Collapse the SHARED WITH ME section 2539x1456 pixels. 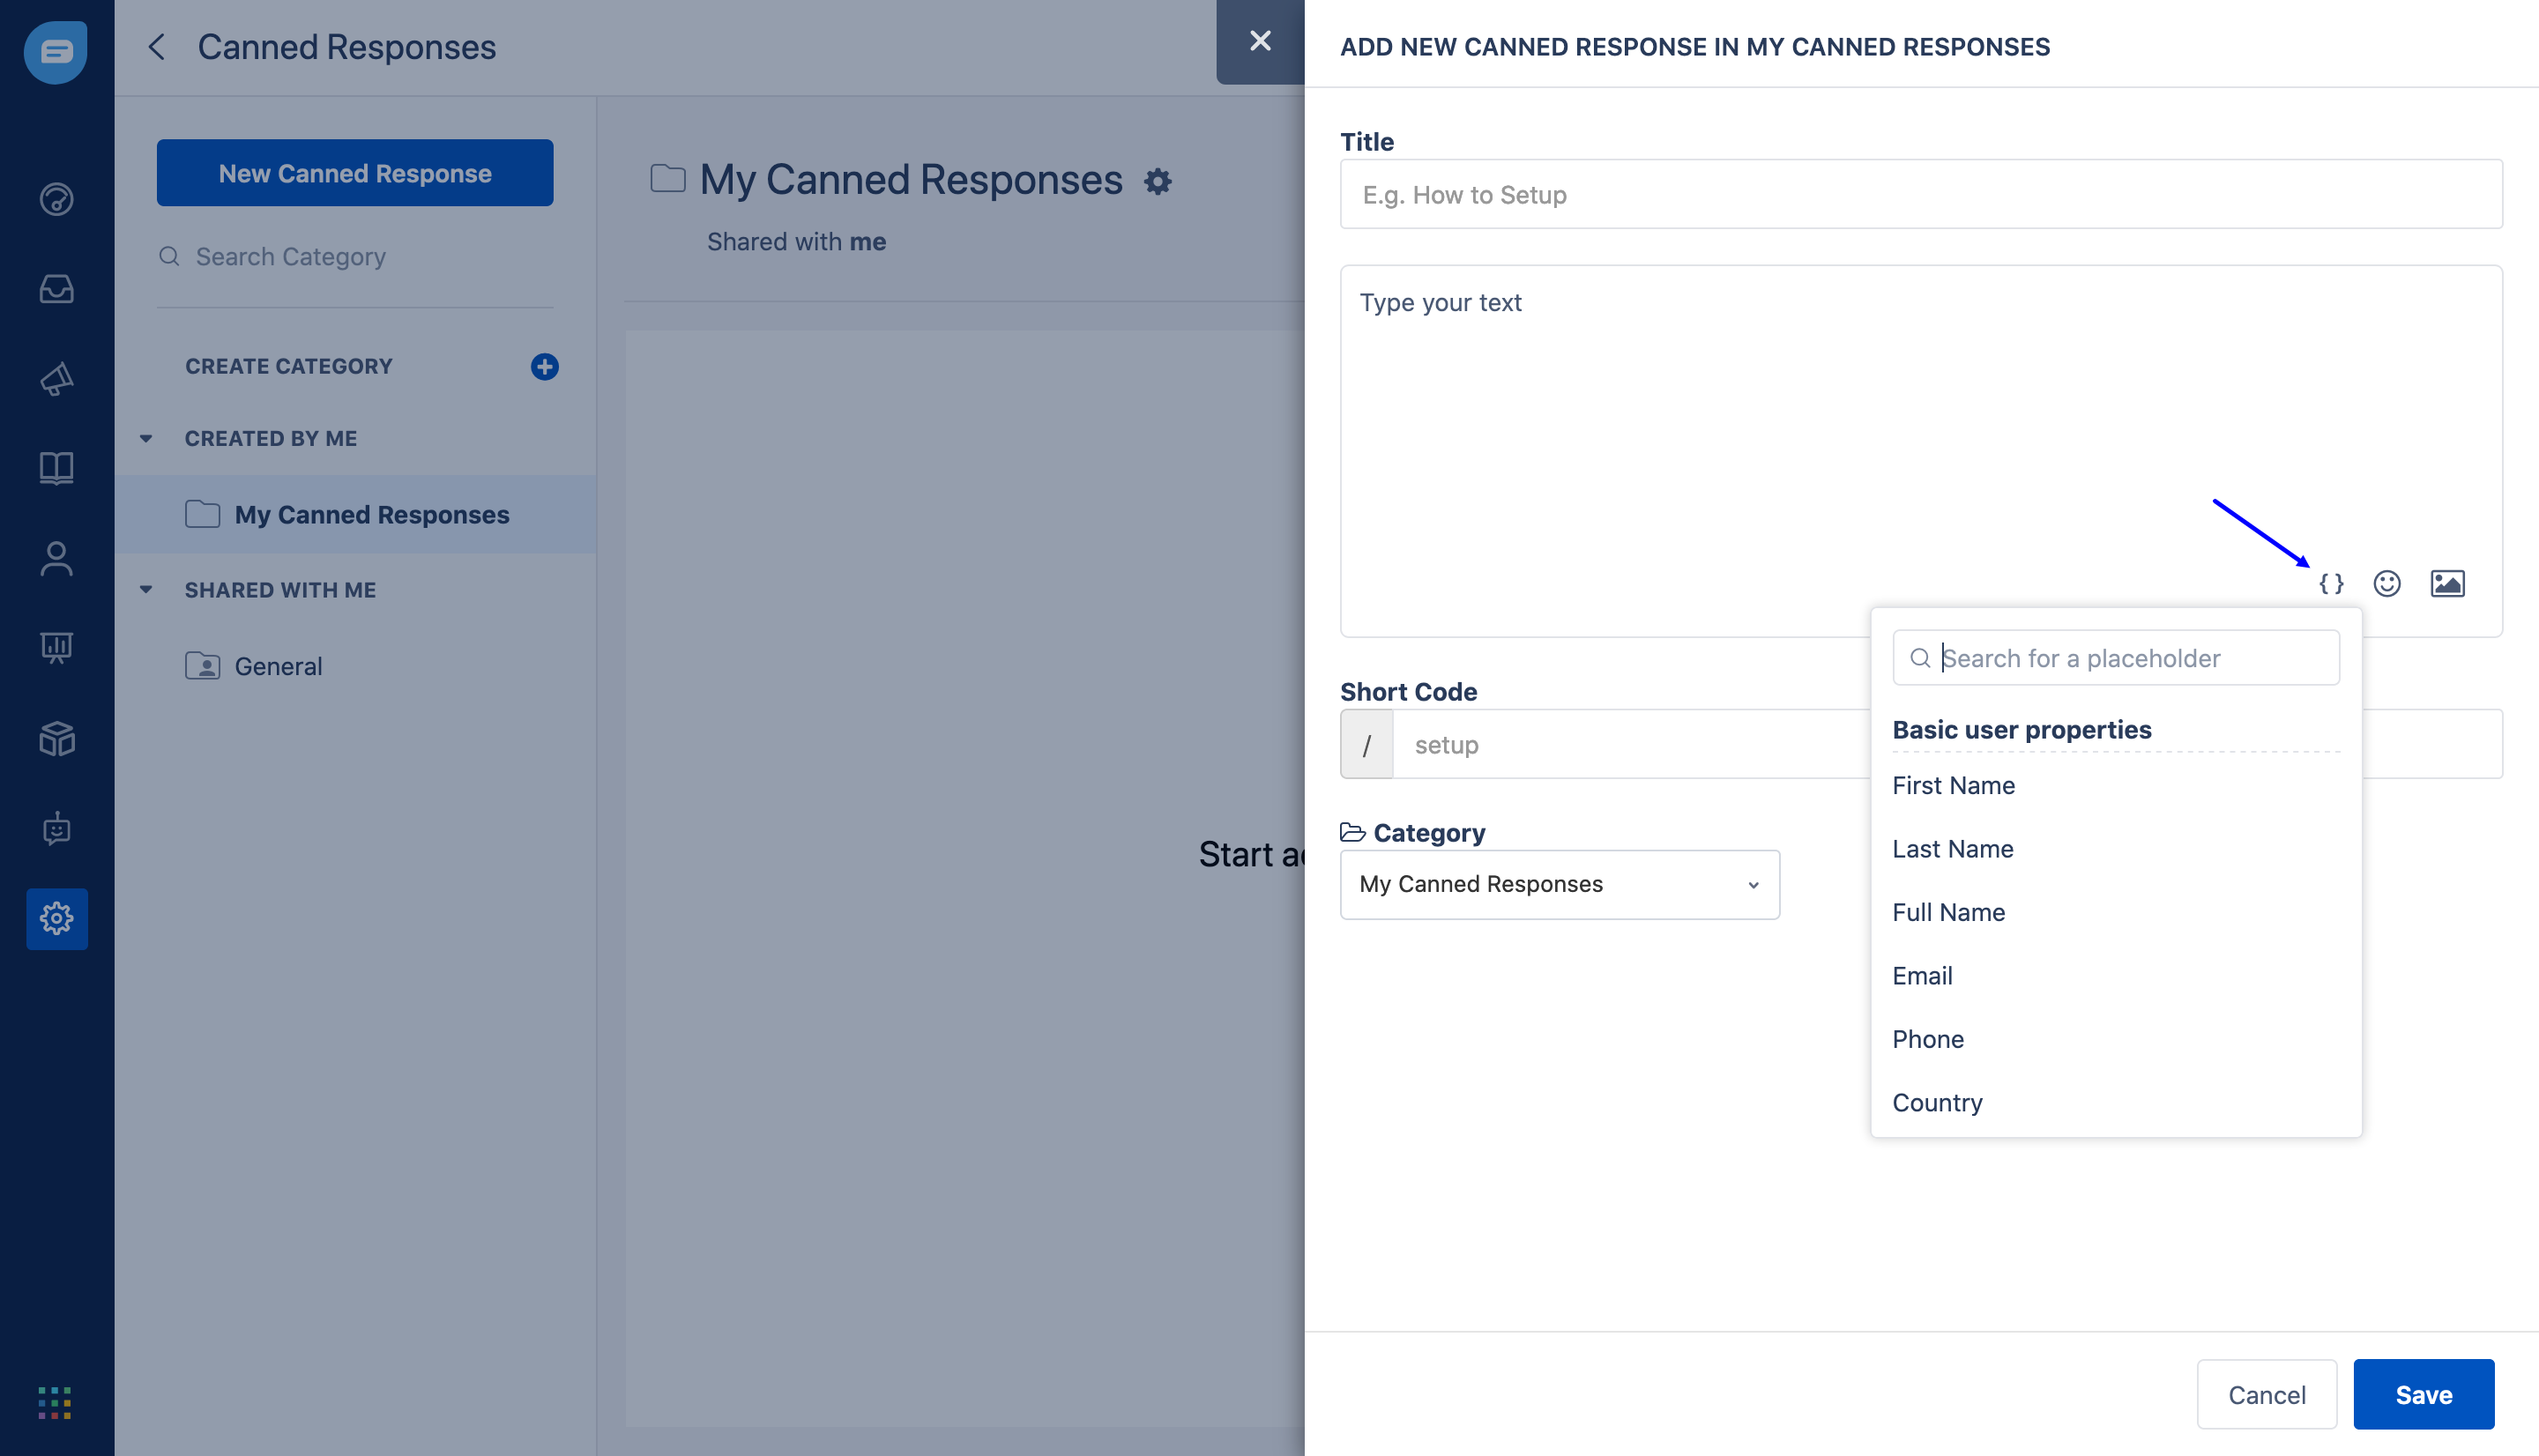pos(146,590)
